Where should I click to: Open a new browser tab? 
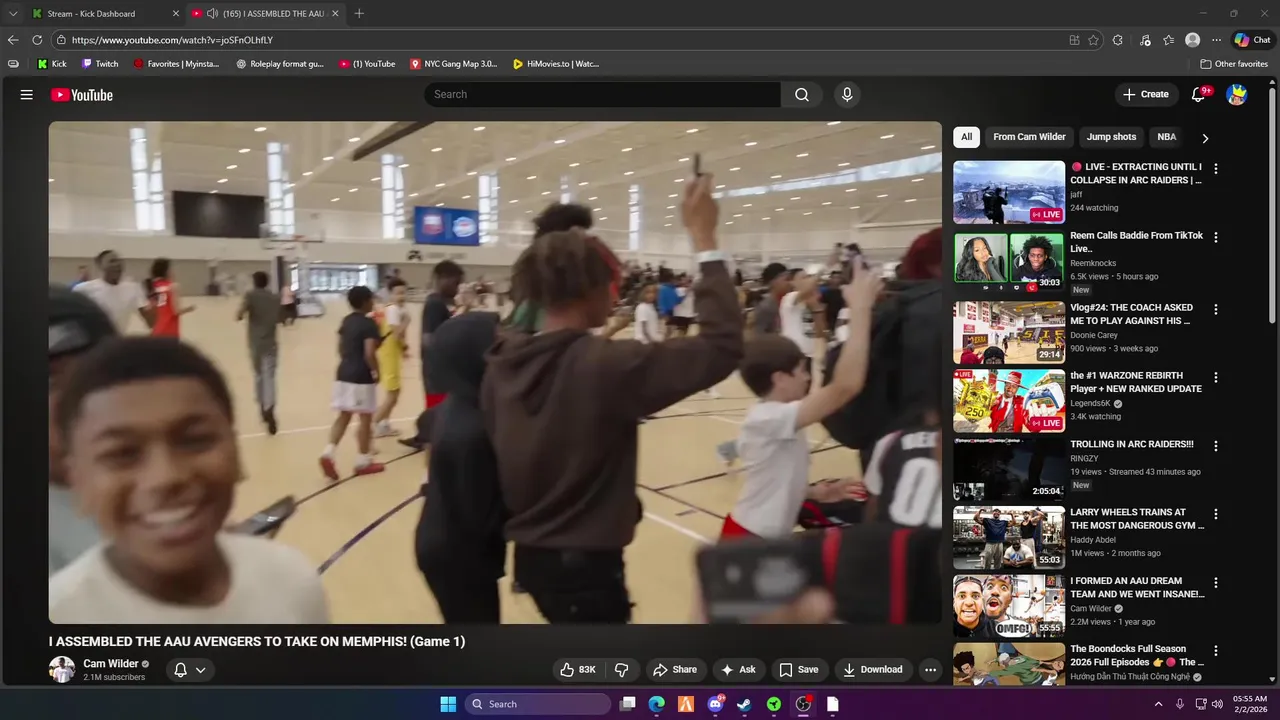click(359, 14)
